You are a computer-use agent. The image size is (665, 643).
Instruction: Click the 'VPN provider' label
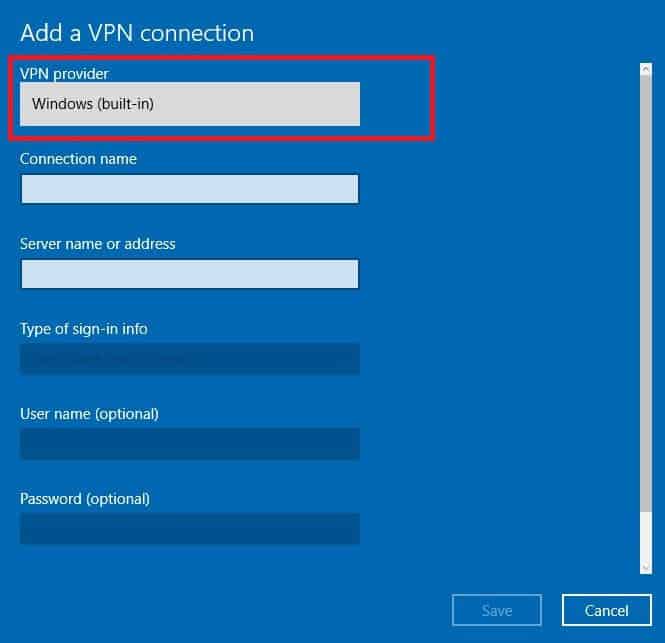coord(64,74)
